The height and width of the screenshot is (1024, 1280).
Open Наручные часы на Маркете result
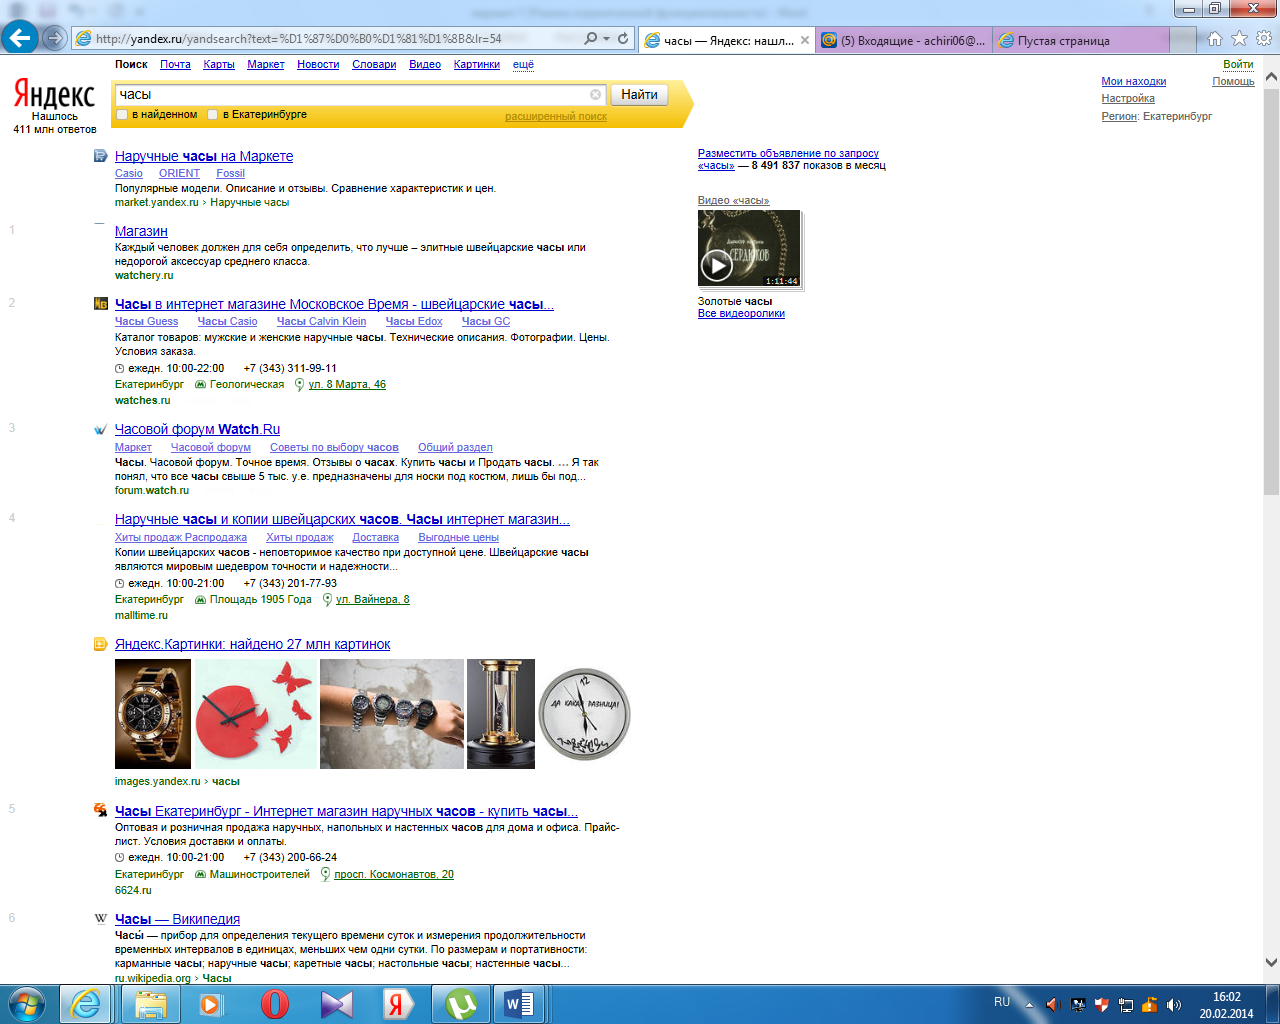tap(204, 156)
